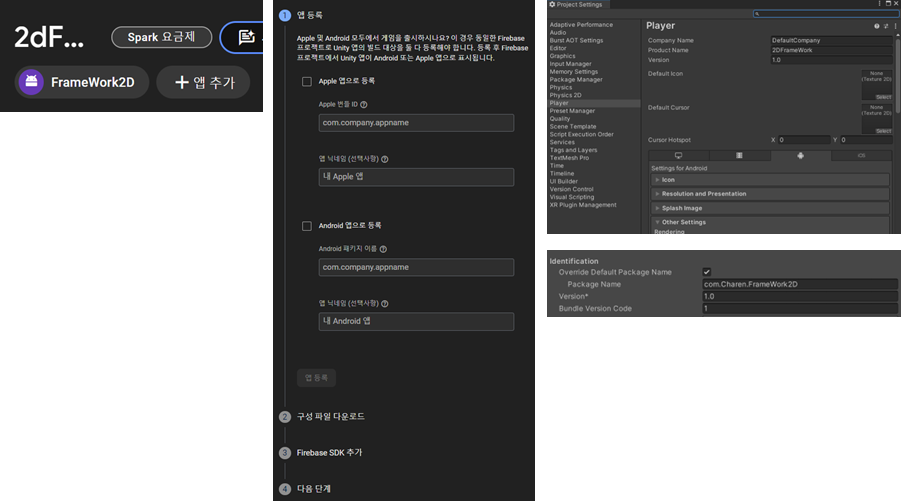Image resolution: width=901 pixels, height=501 pixels.
Task: Open help icon next to Apple 번들 ID
Action: point(364,105)
